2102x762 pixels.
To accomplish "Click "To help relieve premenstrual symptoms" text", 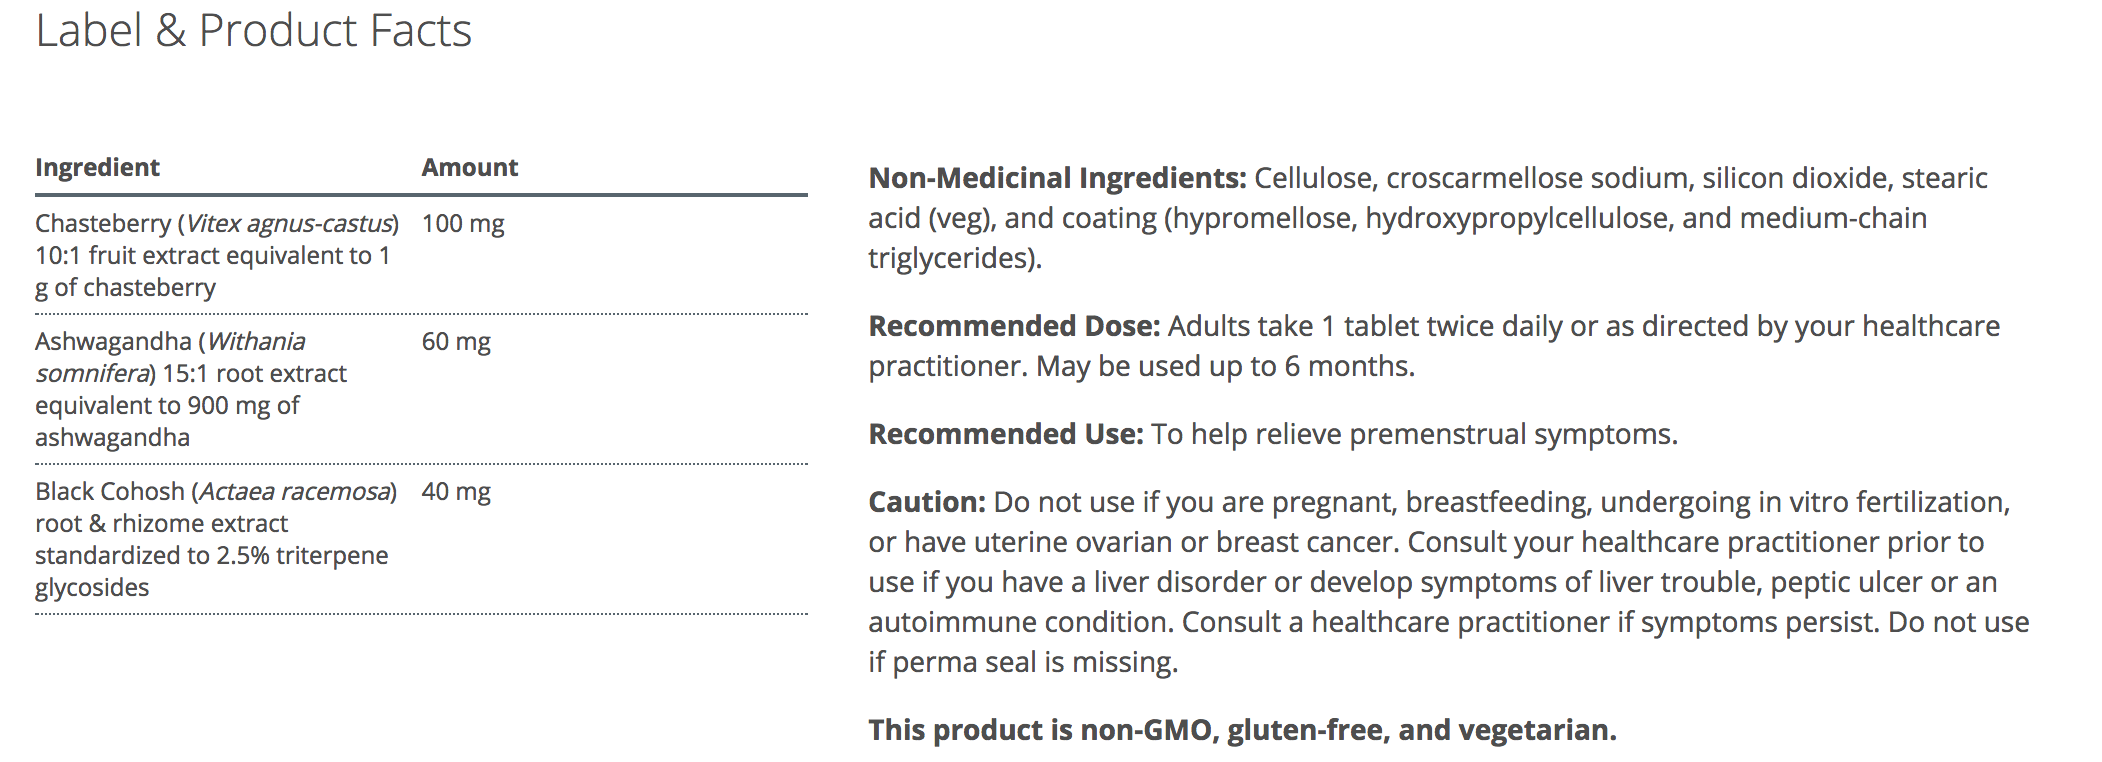I will pyautogui.click(x=1414, y=434).
